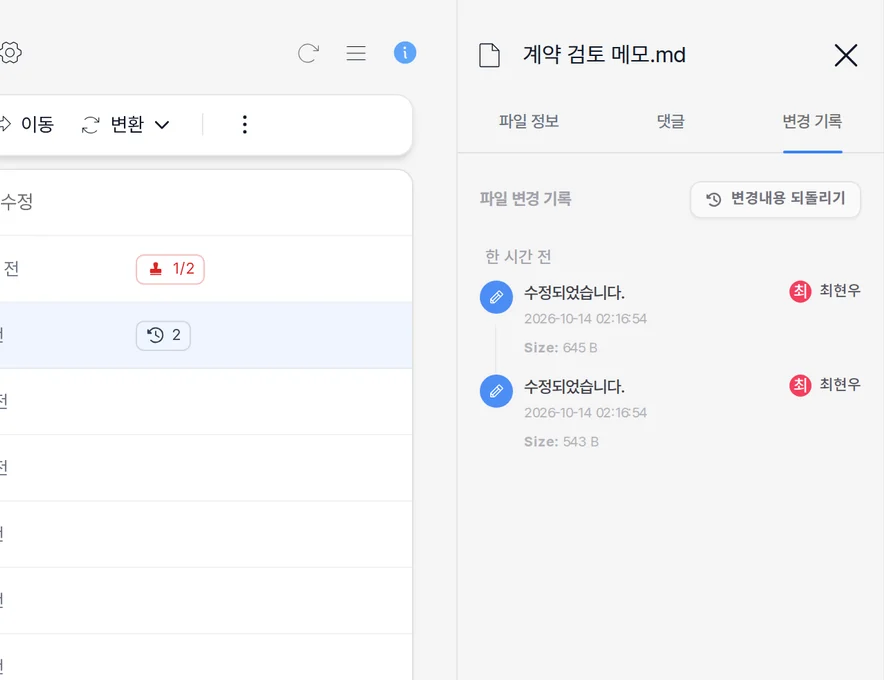Click the 한 시간 전 group label

(518, 257)
